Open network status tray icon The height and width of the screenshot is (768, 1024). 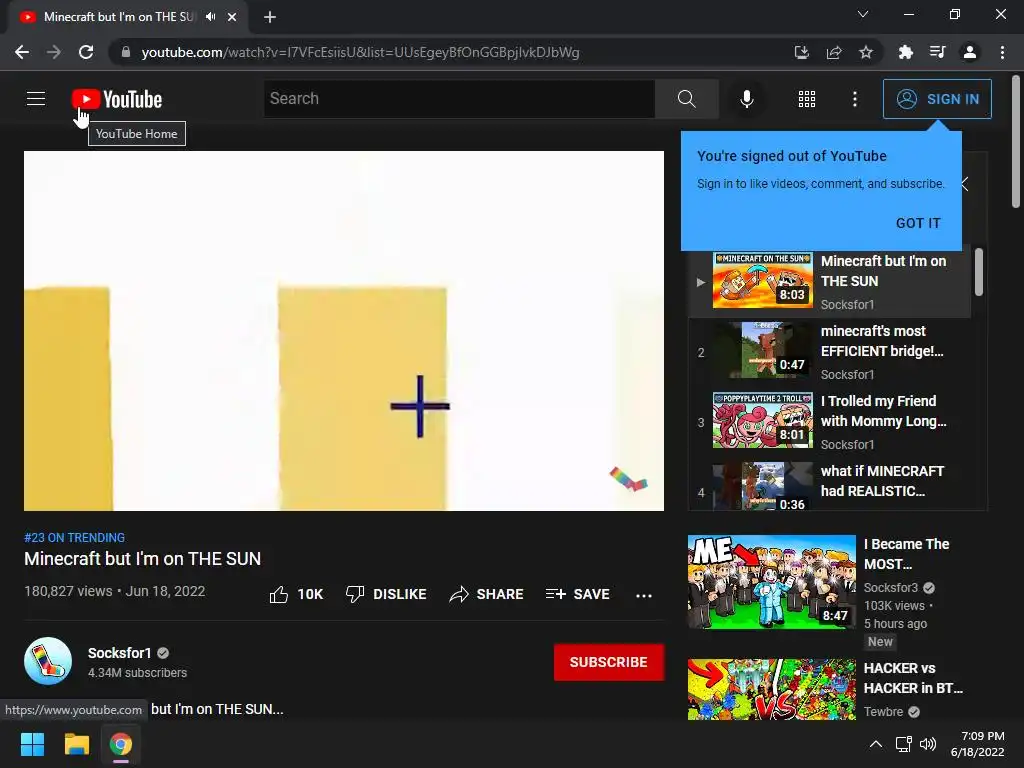click(904, 744)
